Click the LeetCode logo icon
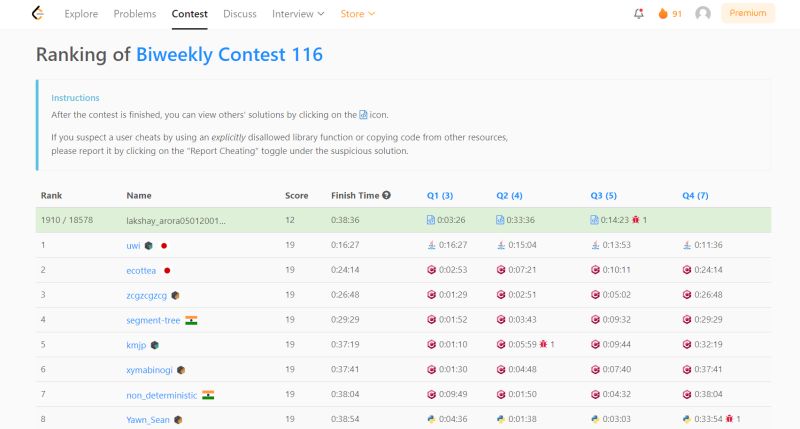Image resolution: width=800 pixels, height=429 pixels. click(38, 13)
